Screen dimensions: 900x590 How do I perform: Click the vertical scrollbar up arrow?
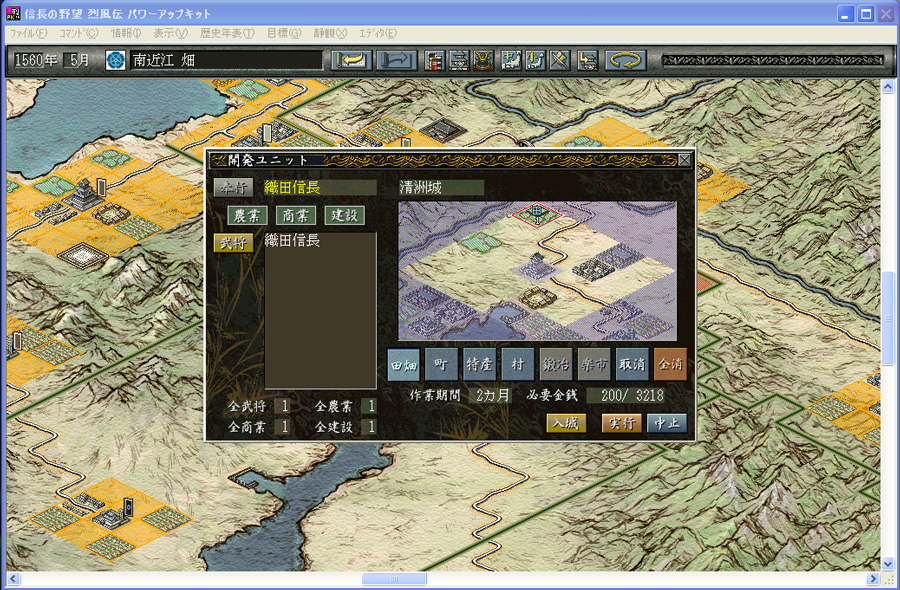(x=887, y=87)
